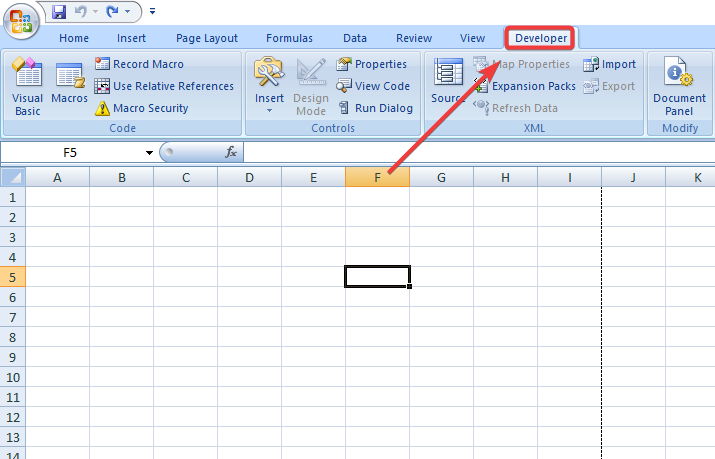
Task: Select column G header
Action: coord(441,177)
